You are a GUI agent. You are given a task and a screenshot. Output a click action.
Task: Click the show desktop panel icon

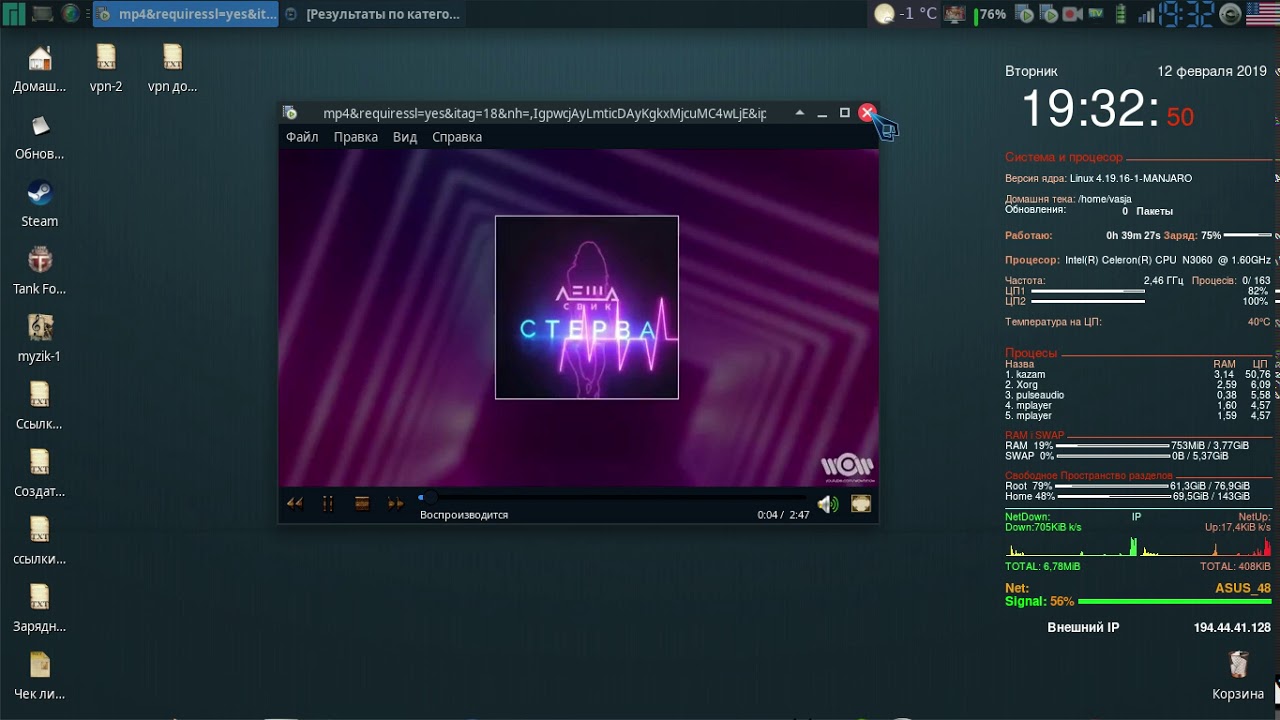[x=42, y=14]
